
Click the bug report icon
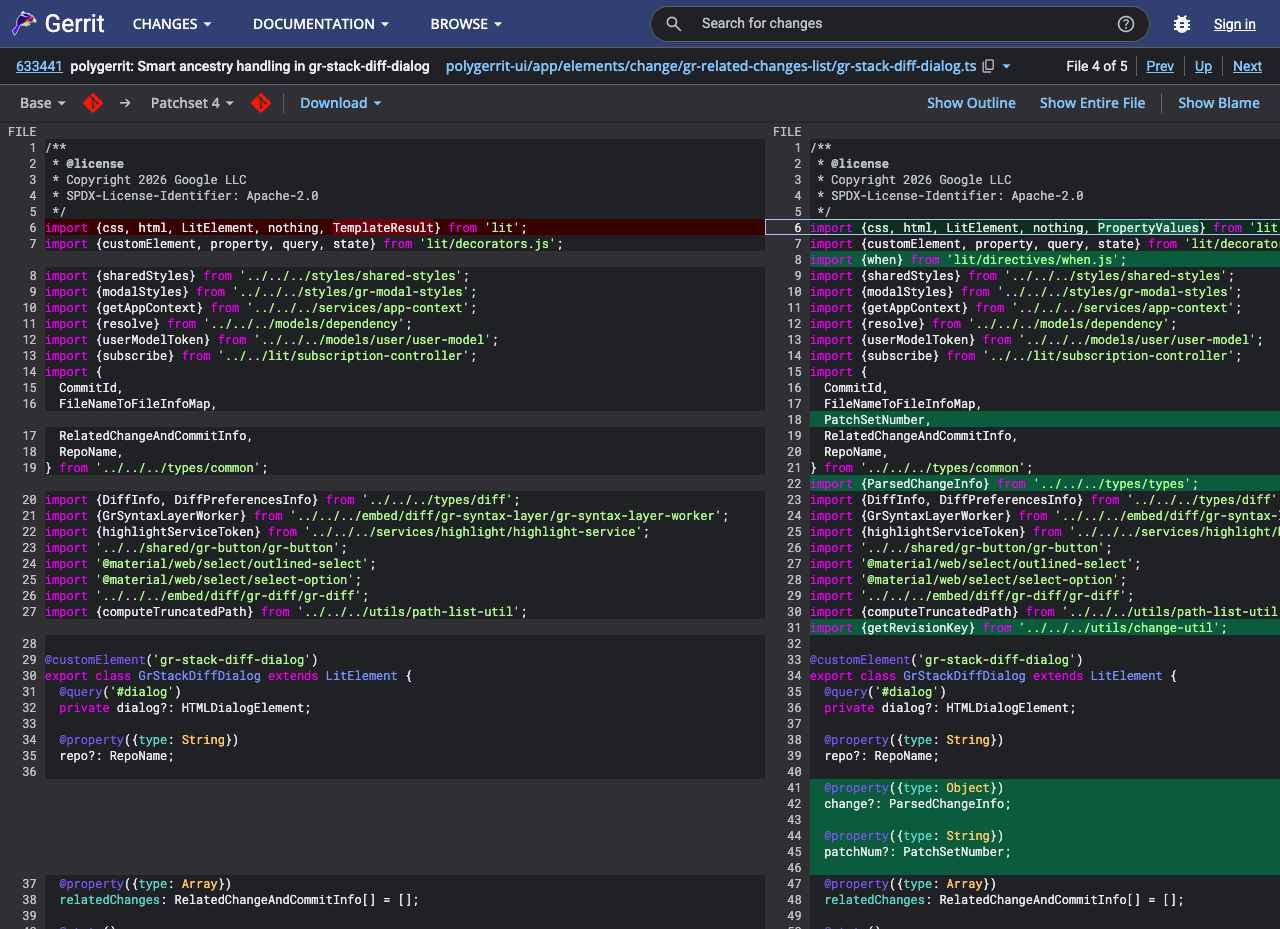point(1182,24)
